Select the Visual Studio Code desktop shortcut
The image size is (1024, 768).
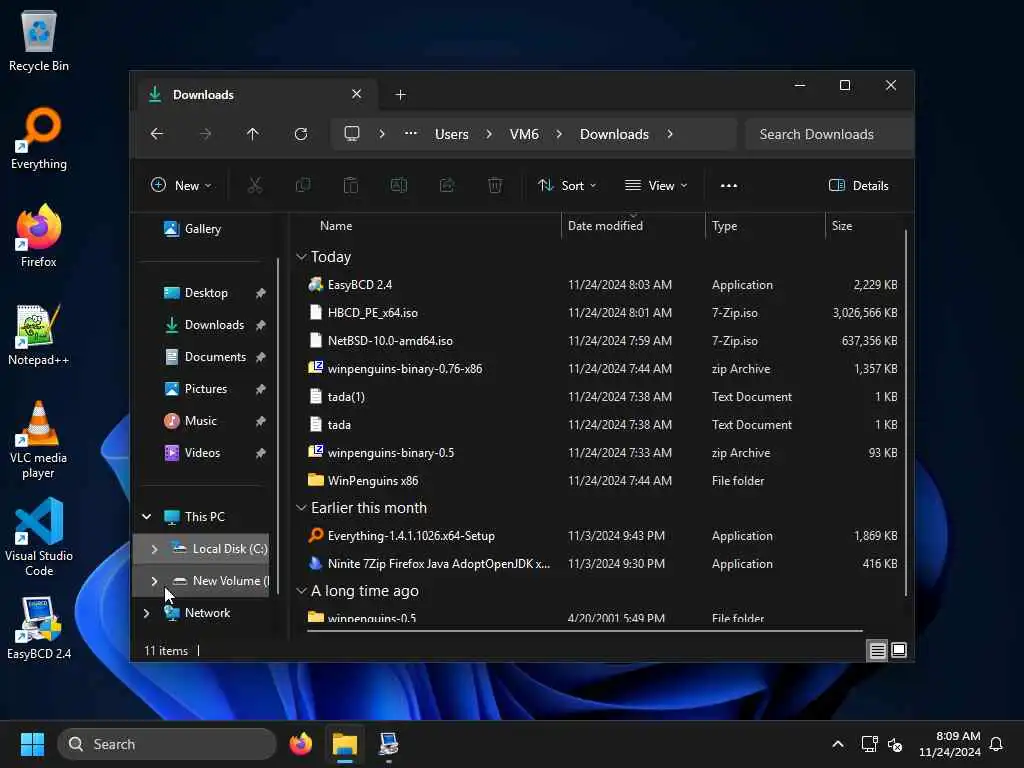click(39, 537)
